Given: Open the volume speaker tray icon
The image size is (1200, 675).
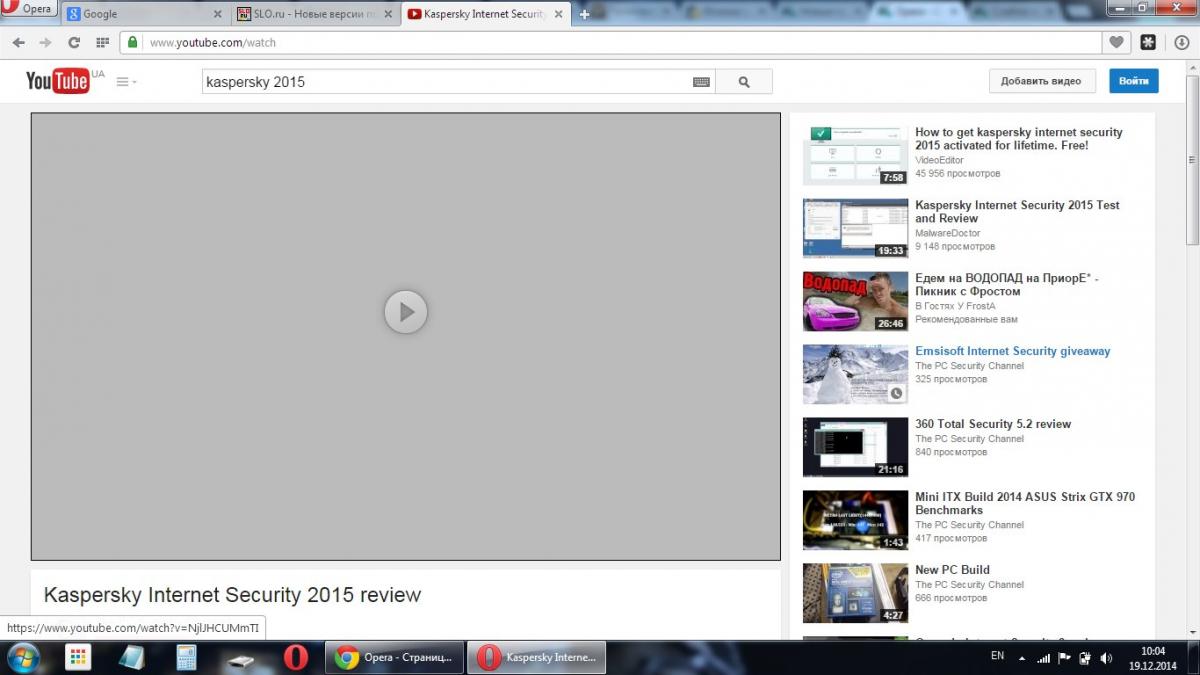Looking at the screenshot, I should point(1106,658).
